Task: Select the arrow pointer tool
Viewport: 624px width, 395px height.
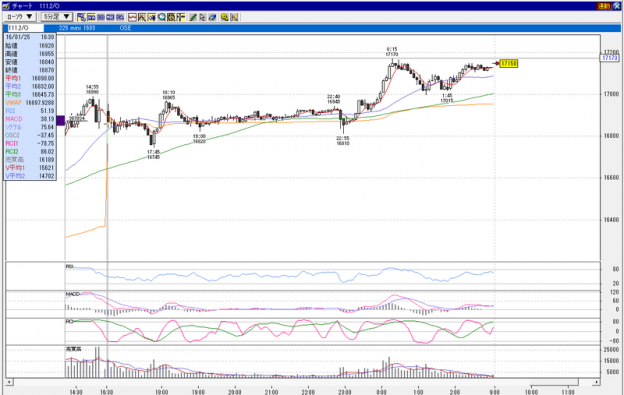Action: pyautogui.click(x=203, y=17)
